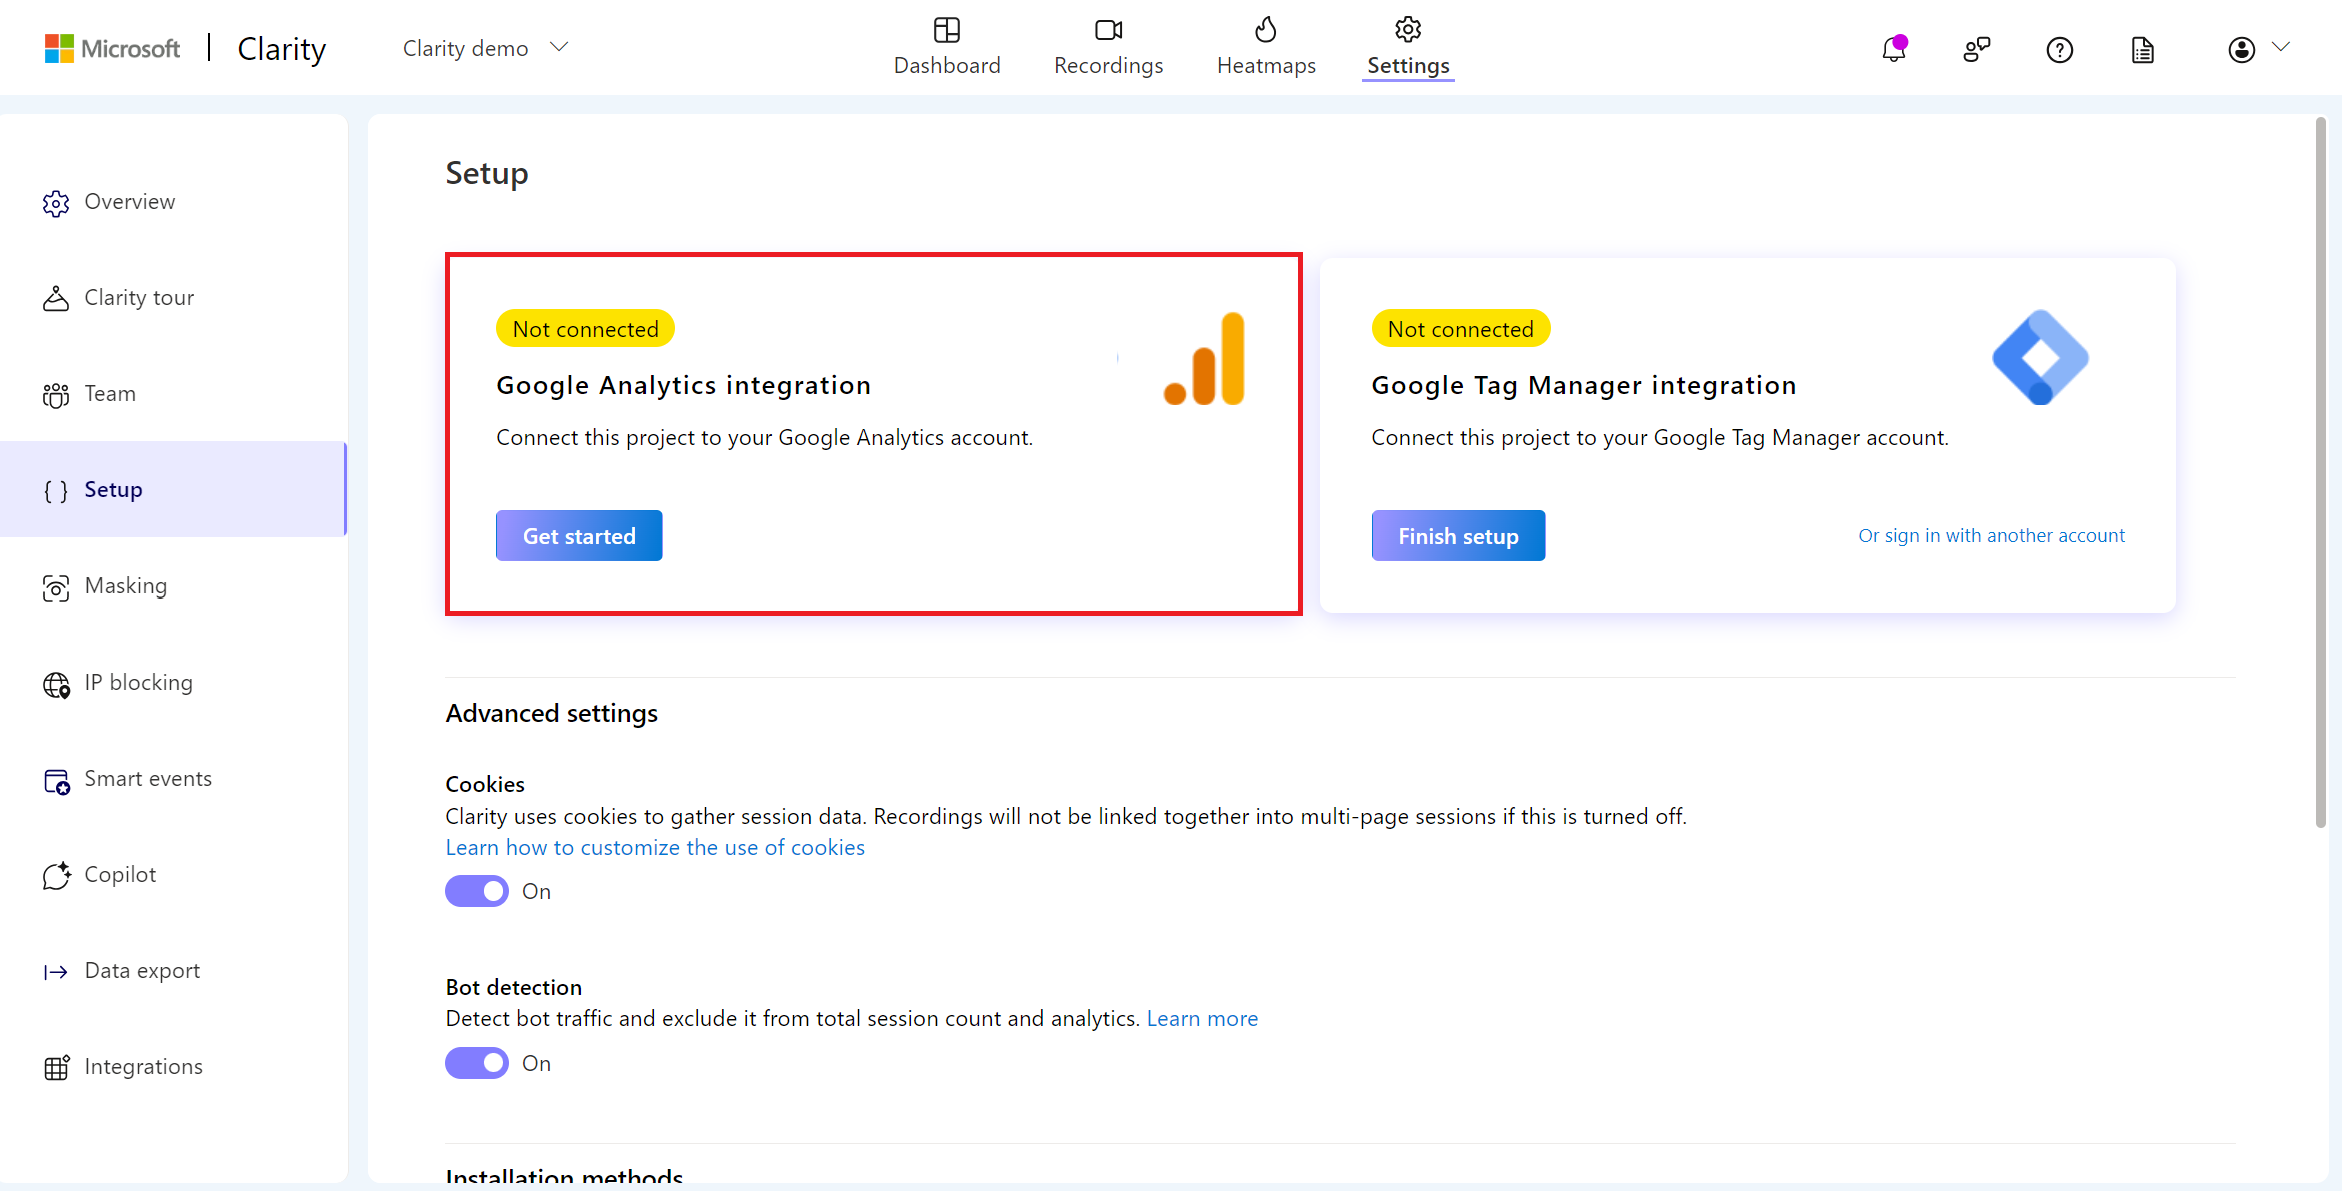This screenshot has height=1192, width=2342.
Task: Open the Masking section in sidebar
Action: point(125,585)
